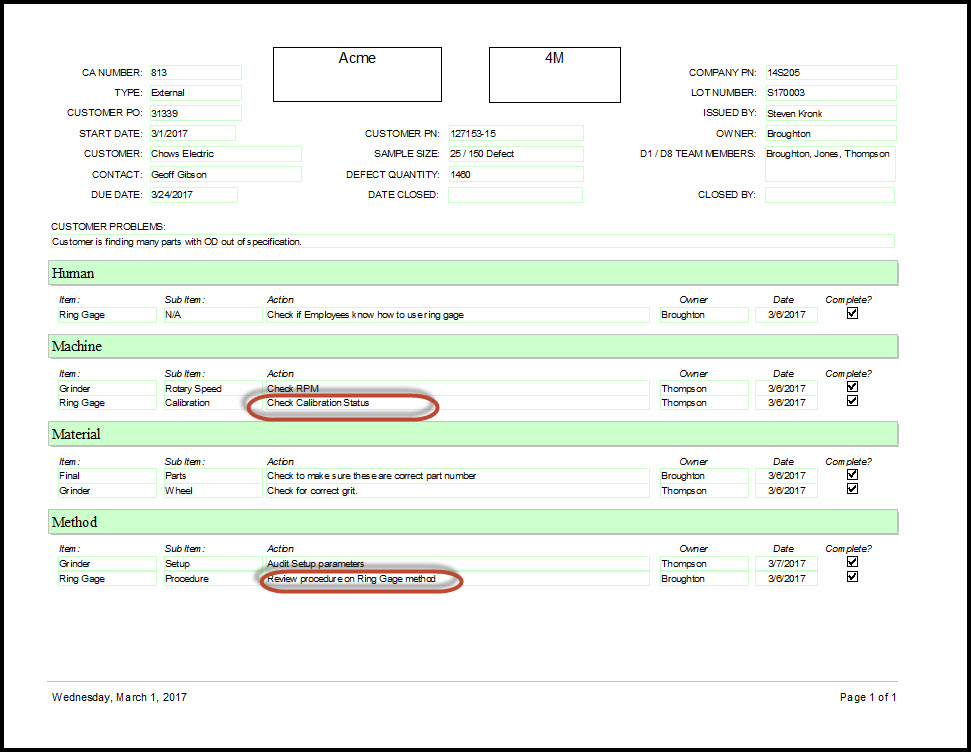
Task: Click sub item 'Parts' in Material section
Action: pyautogui.click(x=212, y=476)
